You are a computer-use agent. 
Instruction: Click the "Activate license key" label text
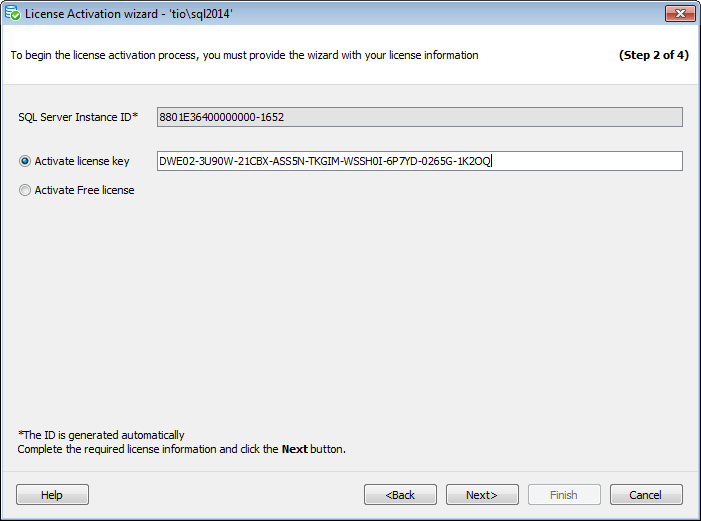coord(82,161)
